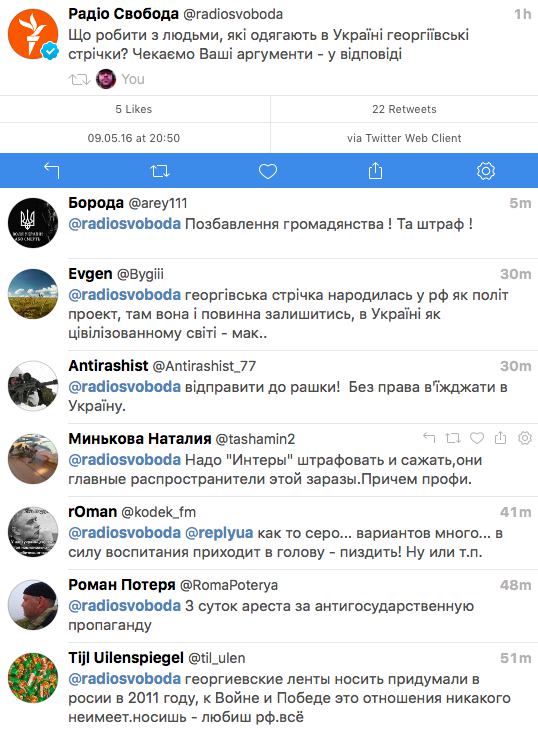The width and height of the screenshot is (538, 732).
Task: Open Радіо Свобода profile avatar
Action: [33, 34]
